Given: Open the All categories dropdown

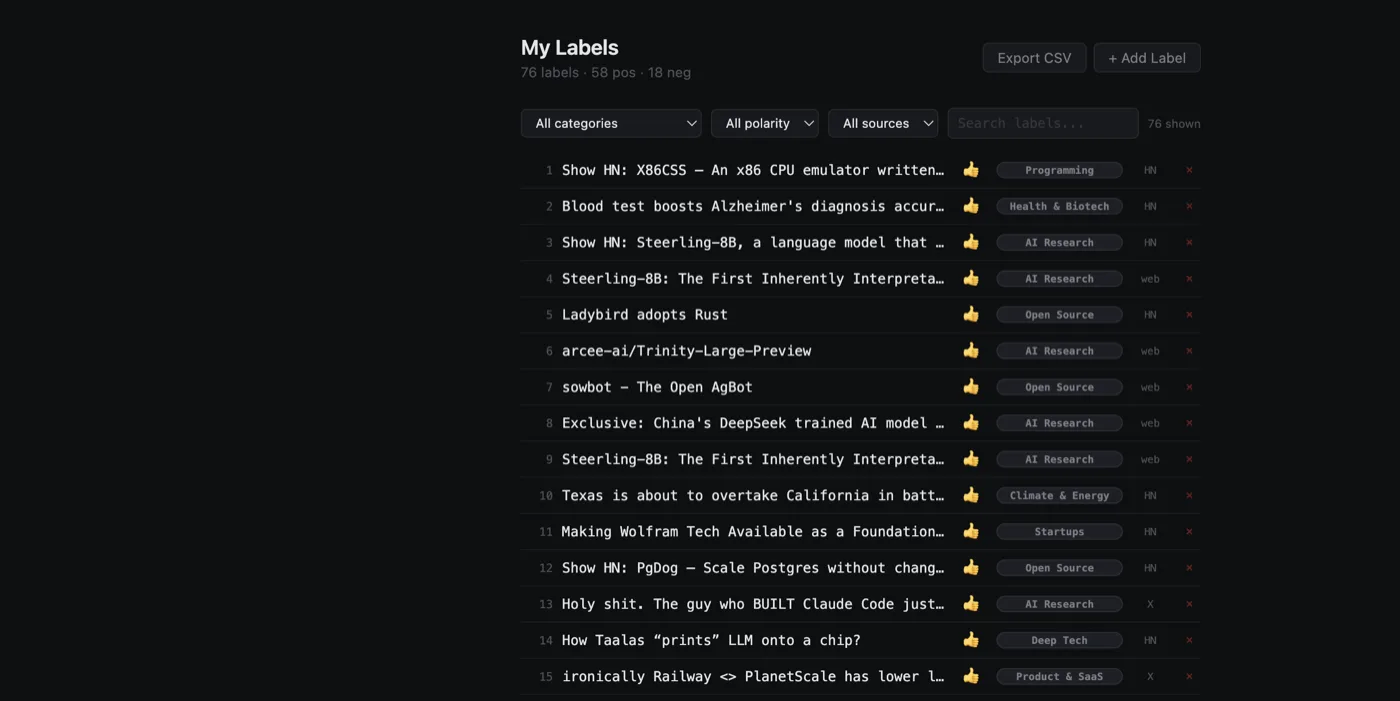Looking at the screenshot, I should (x=611, y=123).
